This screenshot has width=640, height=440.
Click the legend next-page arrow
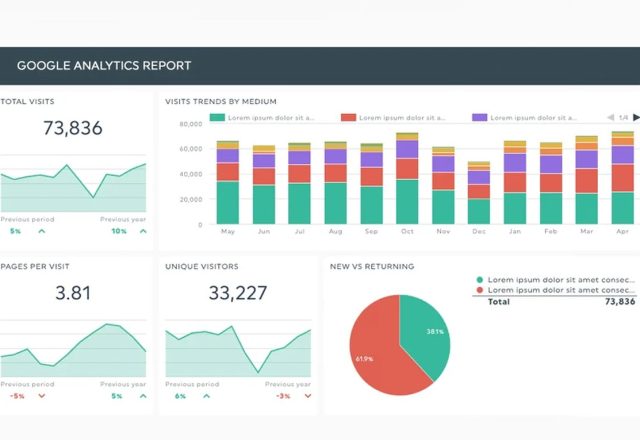[636, 118]
